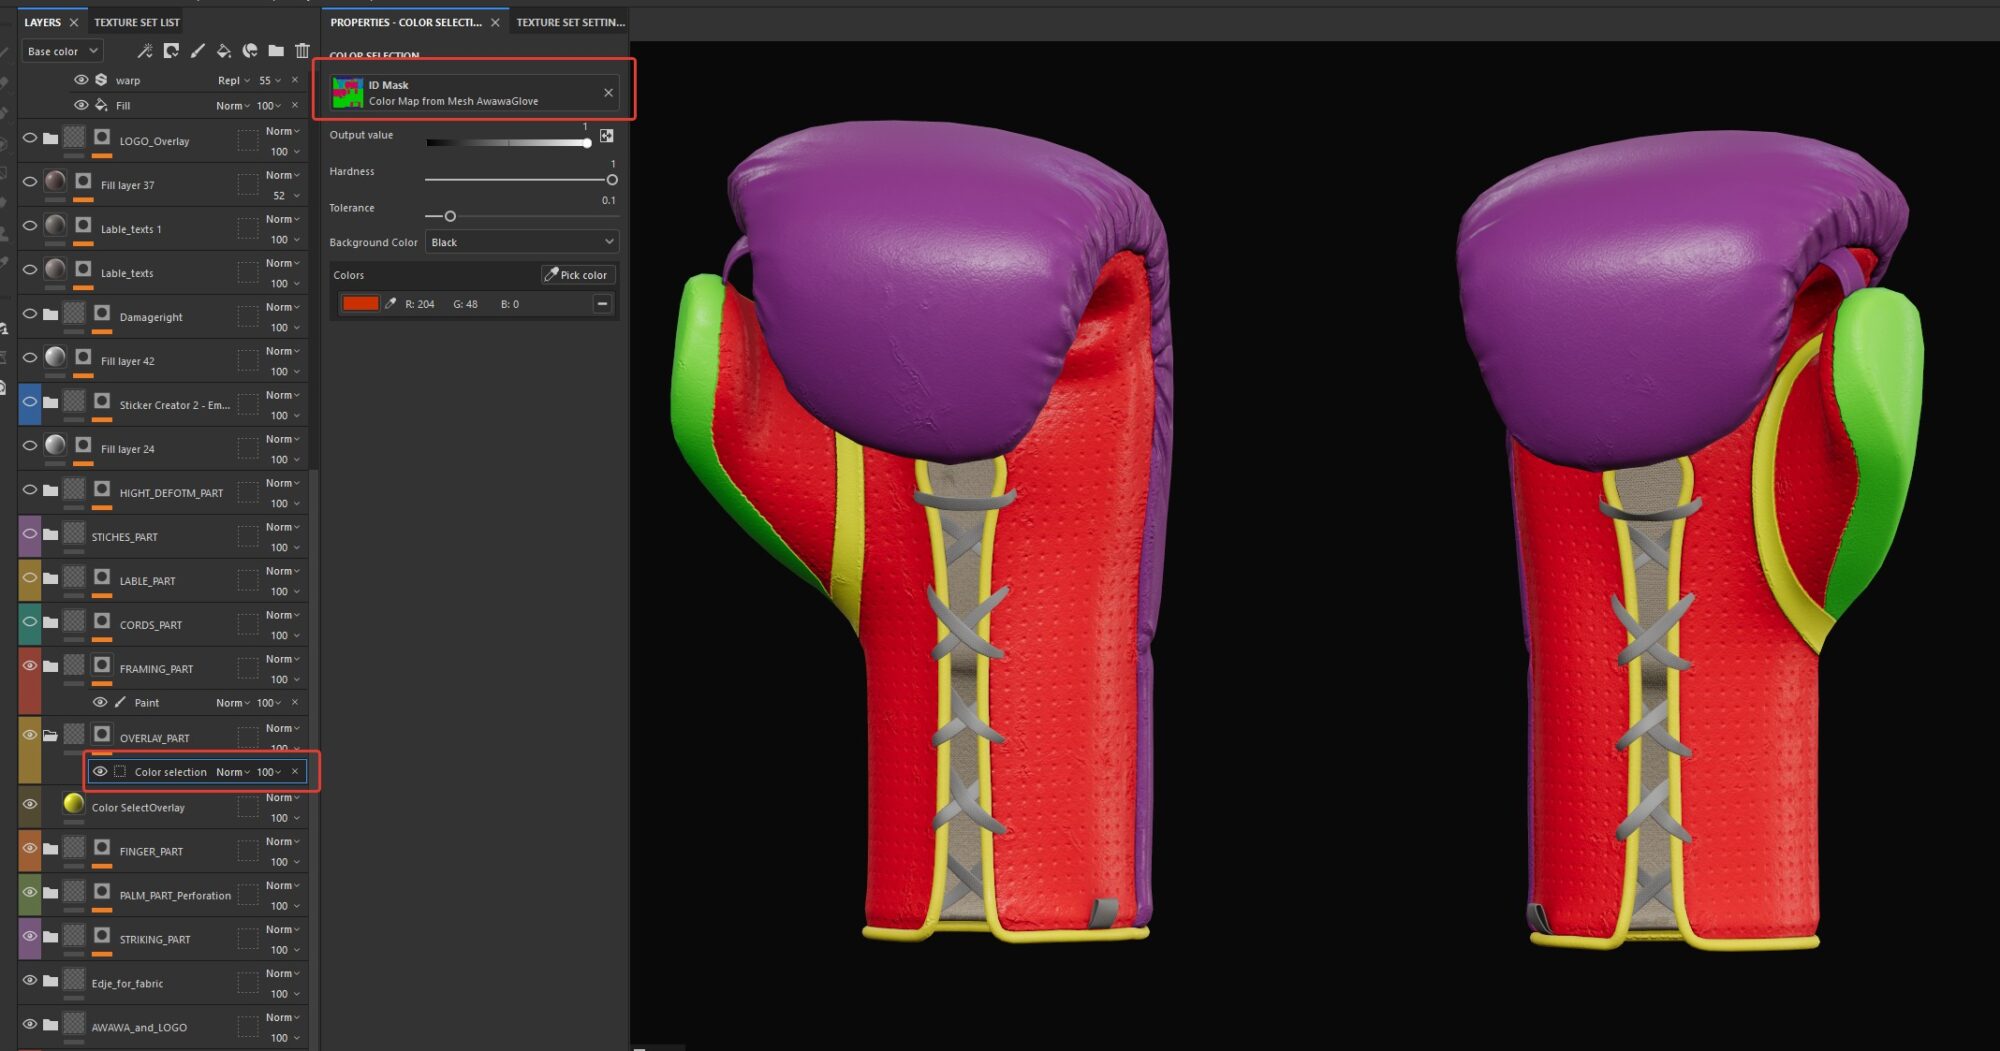The width and height of the screenshot is (2000, 1051).
Task: Toggle visibility of the Color selection effect
Action: coord(100,772)
